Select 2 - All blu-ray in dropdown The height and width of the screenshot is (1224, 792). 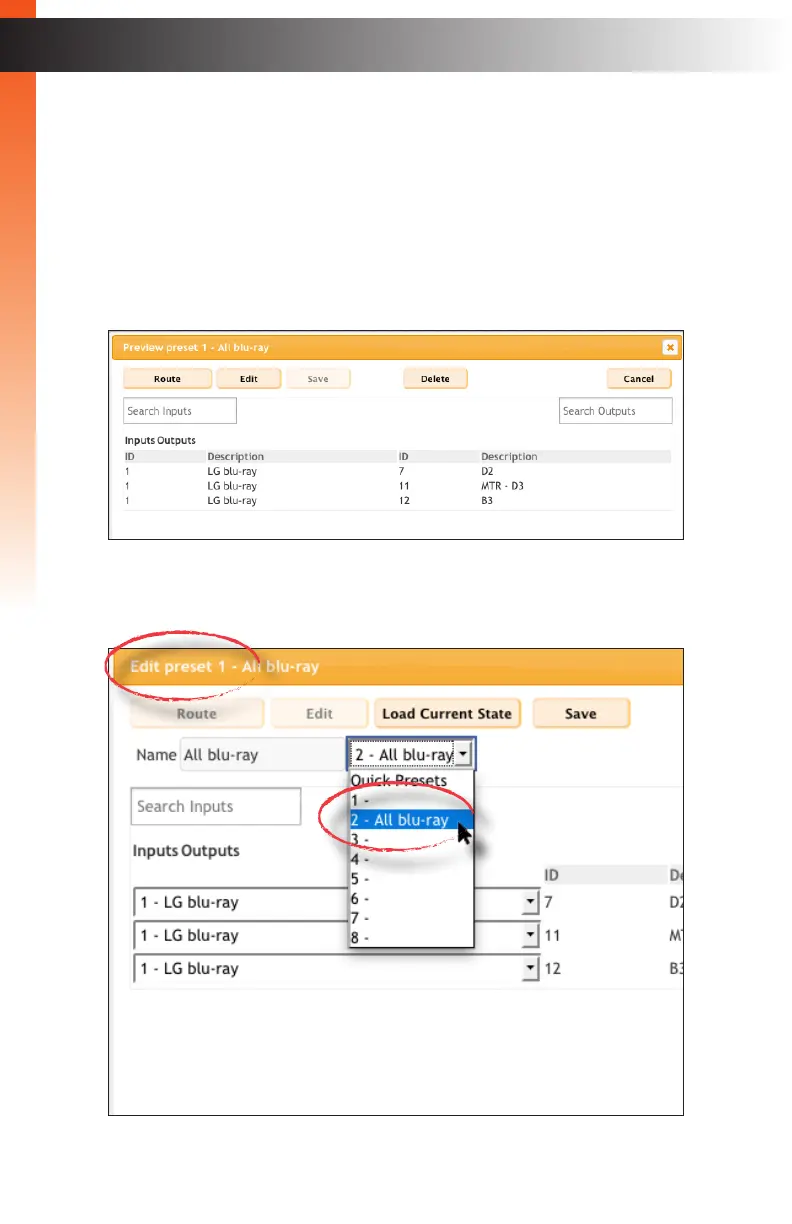pyautogui.click(x=410, y=820)
